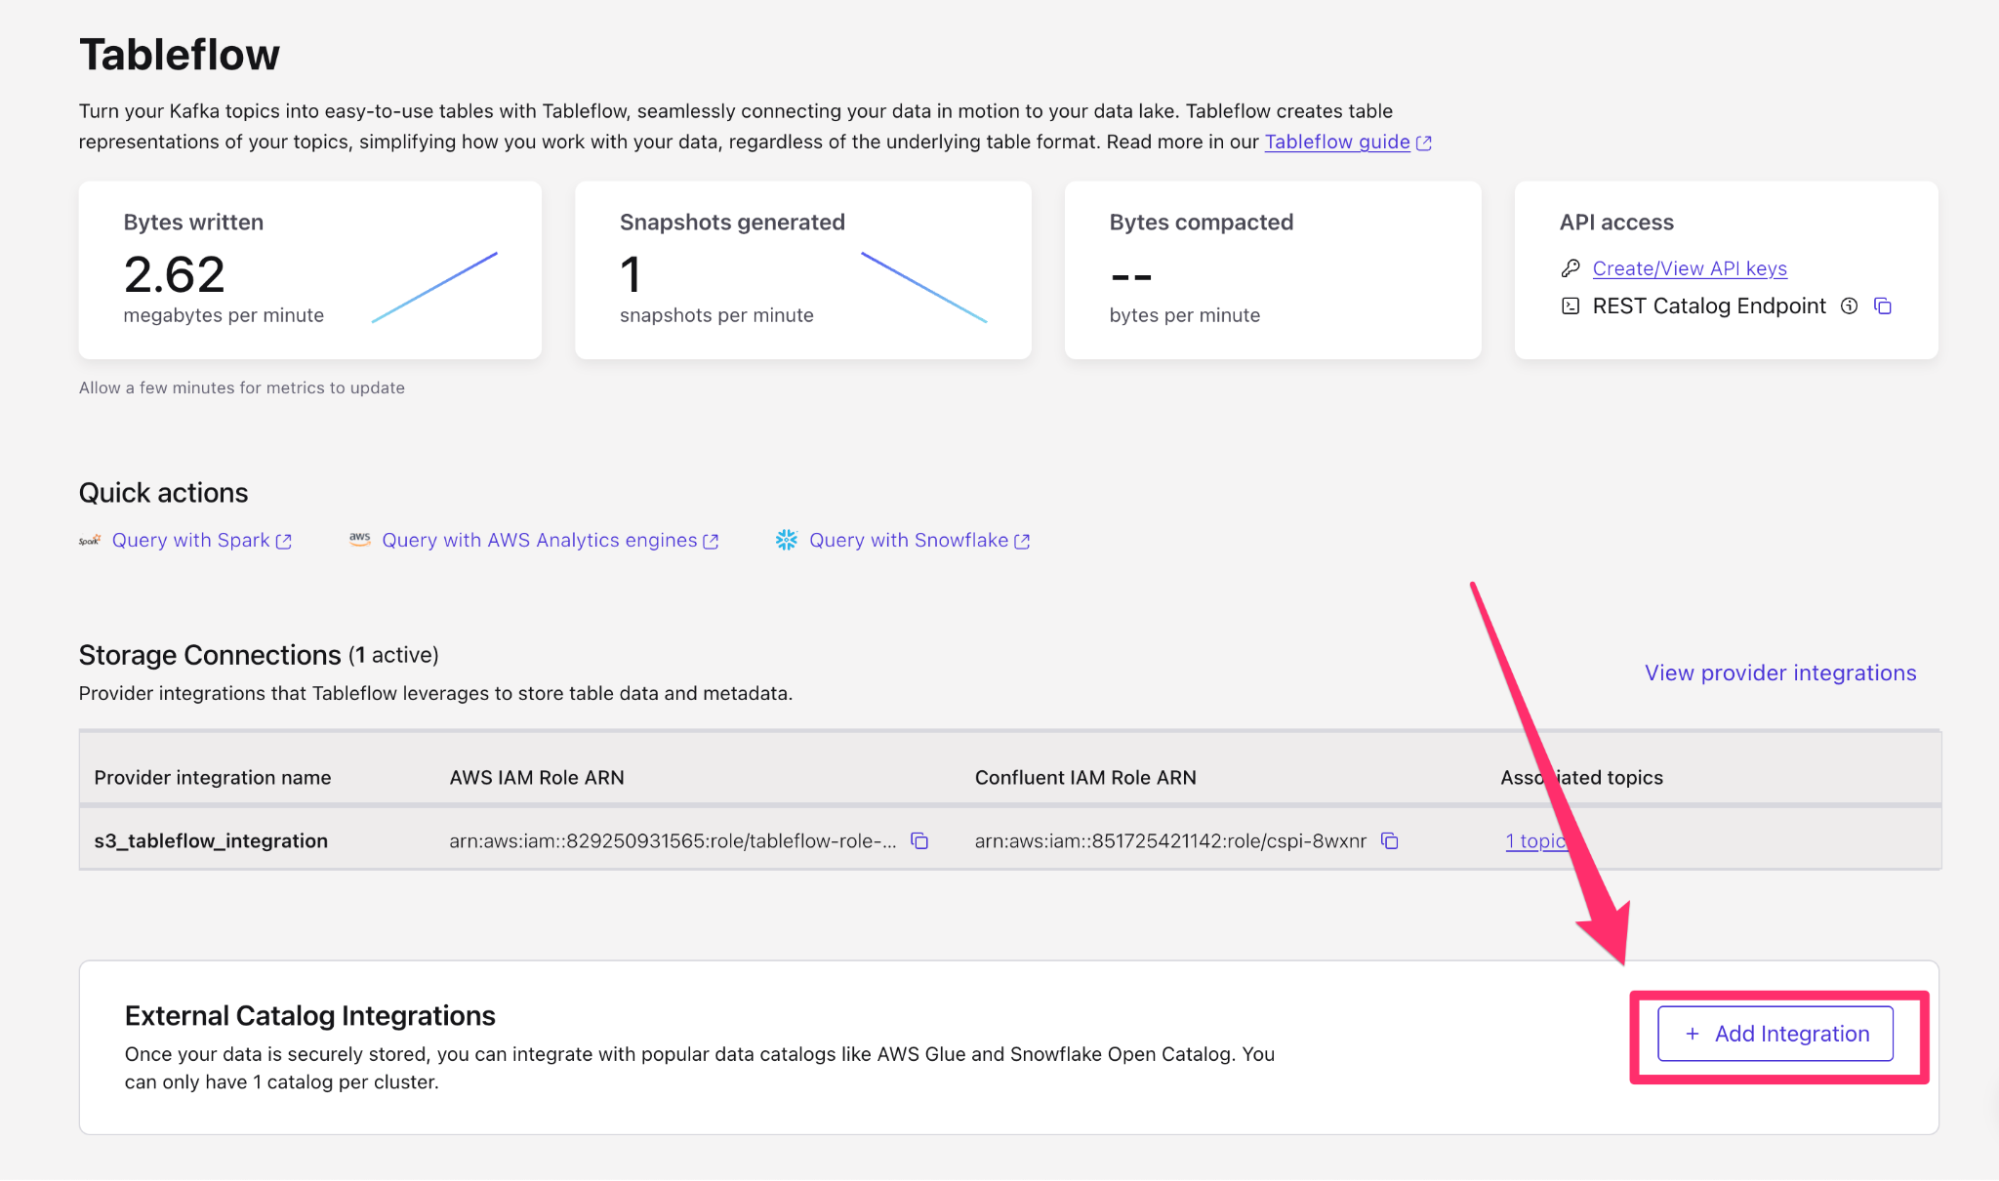This screenshot has width=1999, height=1181.
Task: Open Query with Snowflake link
Action: pos(908,540)
